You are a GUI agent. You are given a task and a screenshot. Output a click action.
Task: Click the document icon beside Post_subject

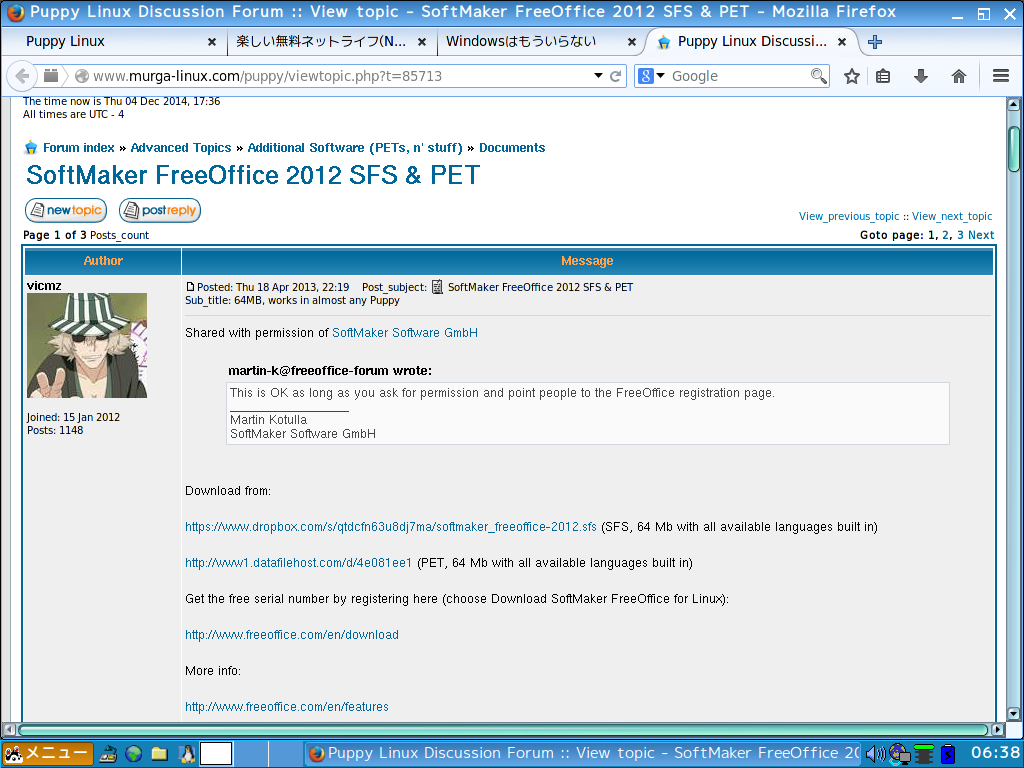pos(437,287)
